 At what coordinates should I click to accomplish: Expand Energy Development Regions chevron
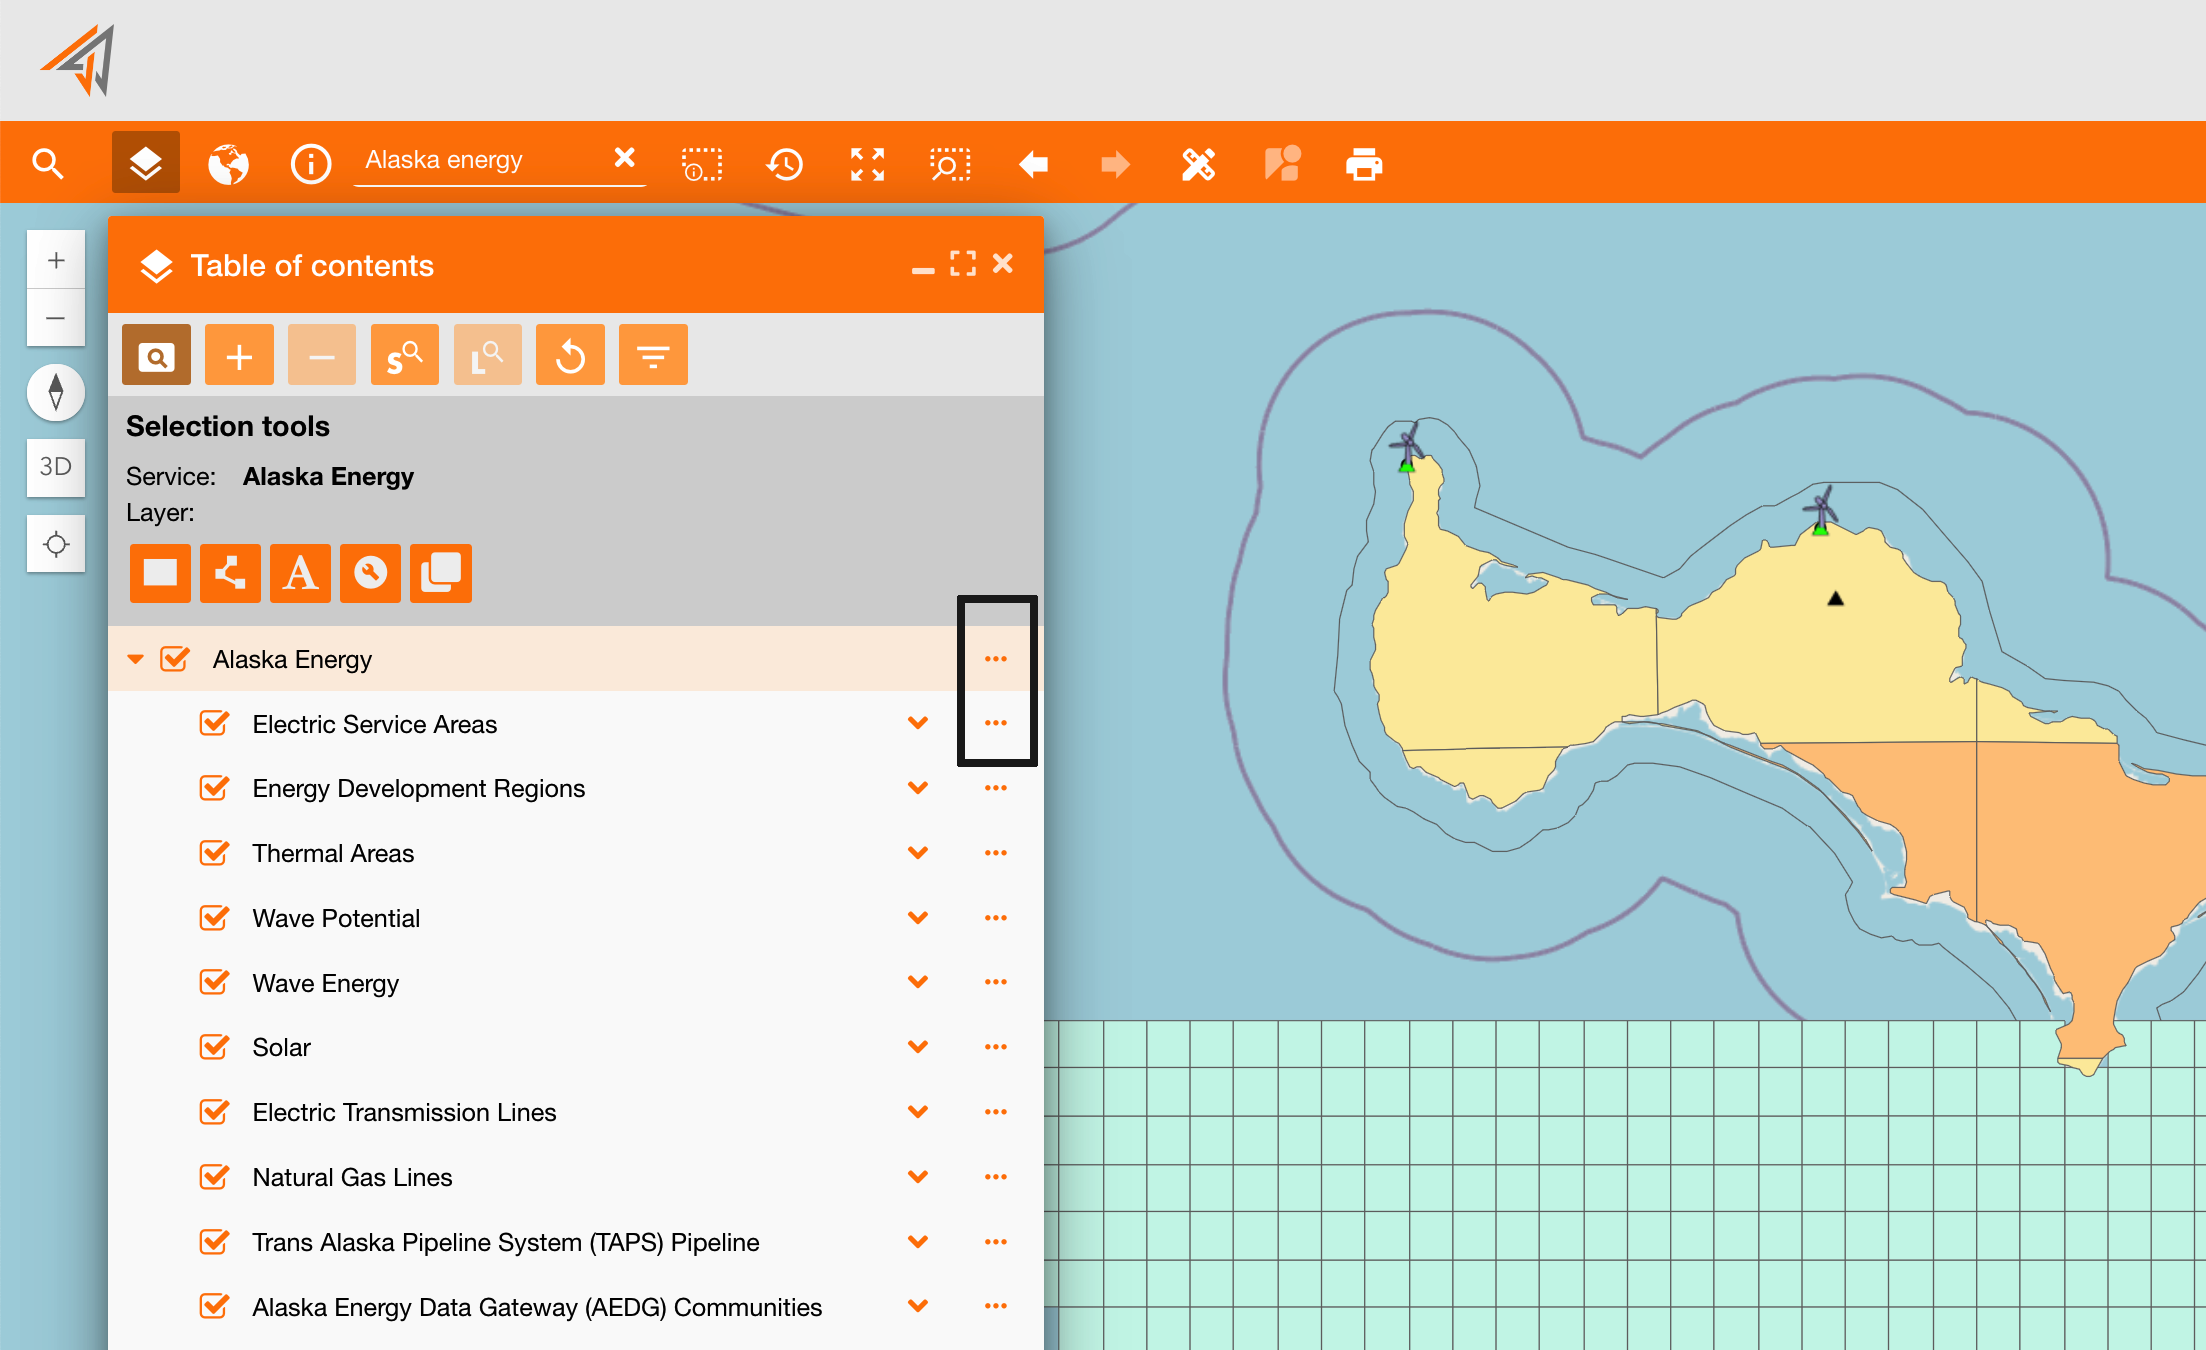click(x=918, y=788)
